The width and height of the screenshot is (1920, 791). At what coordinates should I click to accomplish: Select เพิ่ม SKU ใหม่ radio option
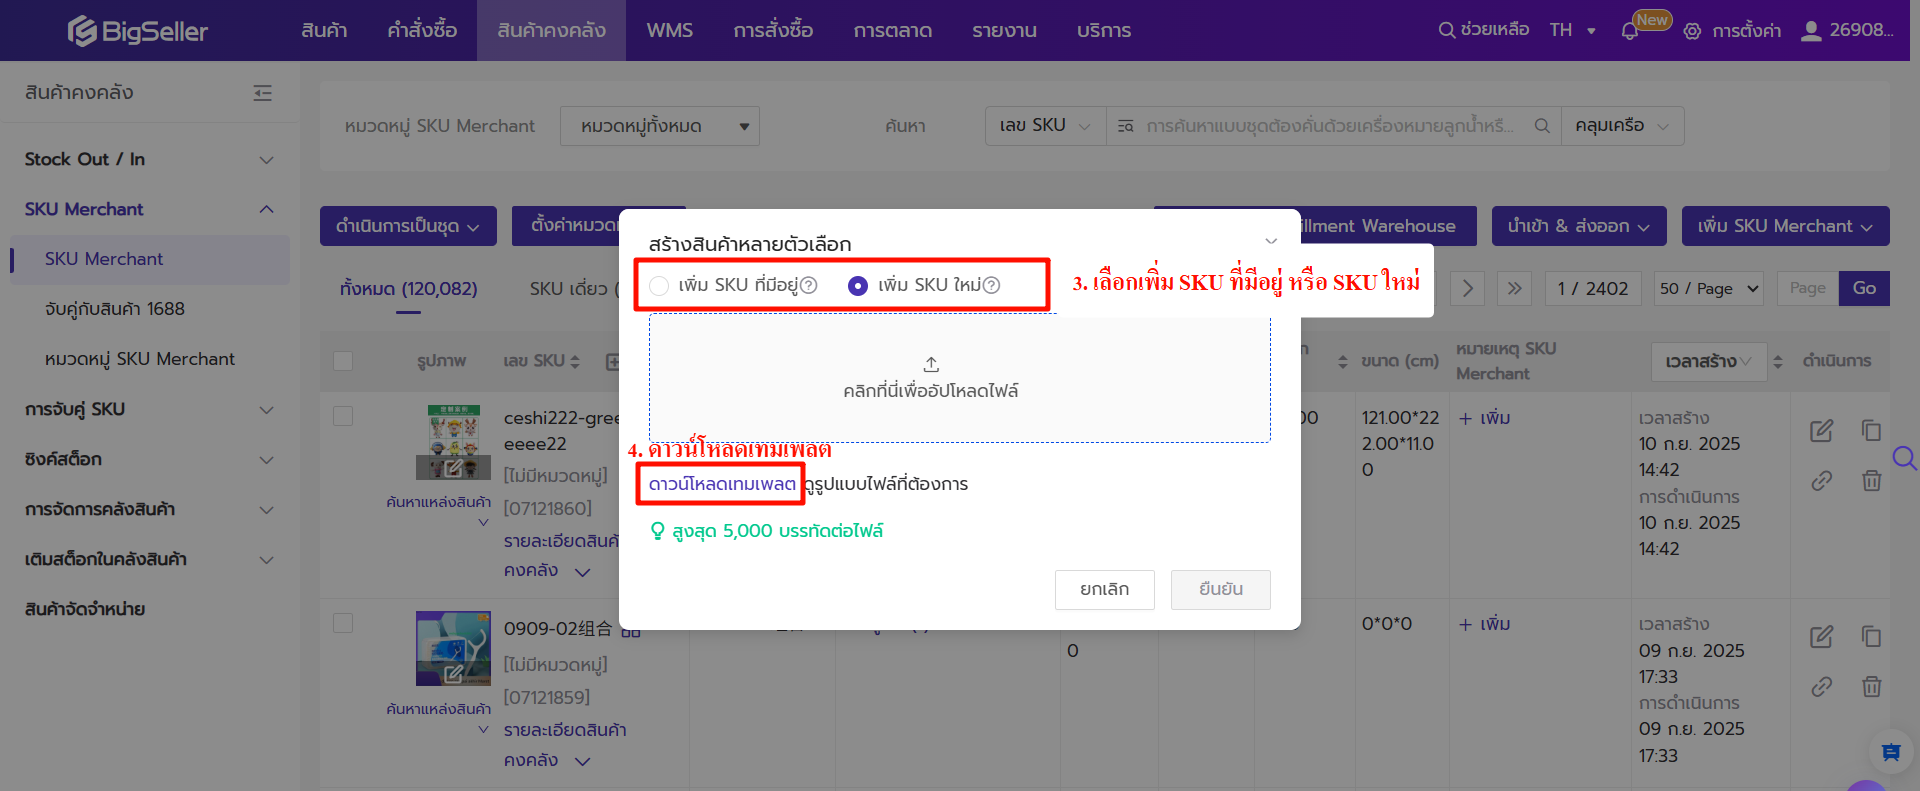tap(858, 286)
